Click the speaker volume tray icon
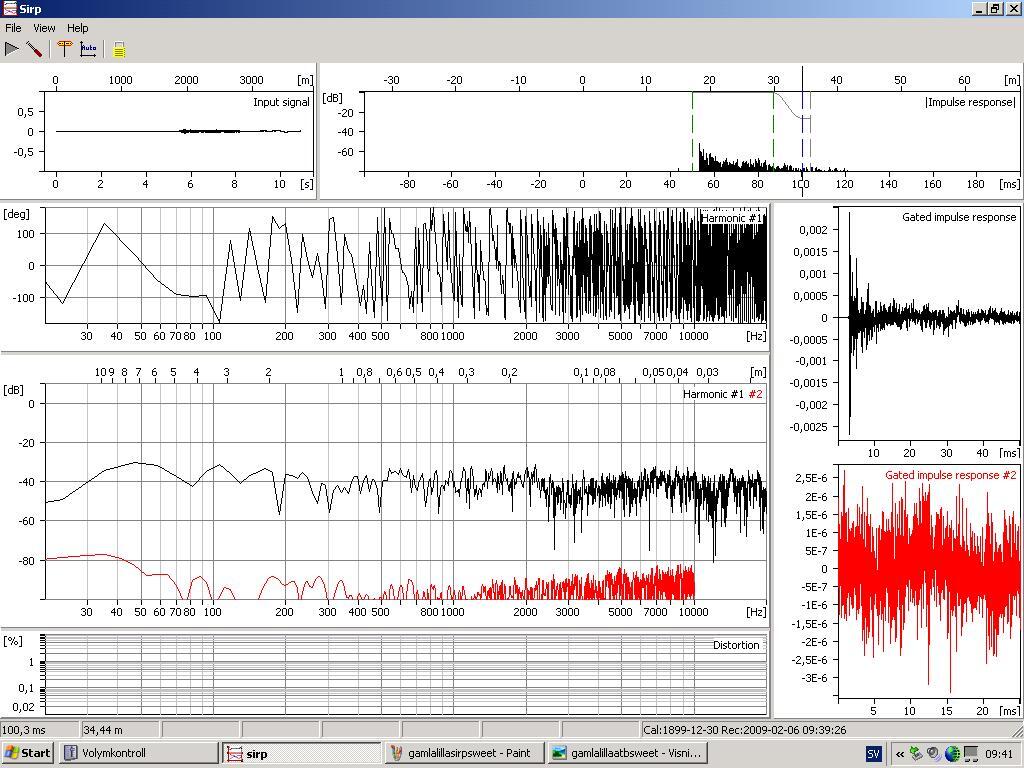 933,754
